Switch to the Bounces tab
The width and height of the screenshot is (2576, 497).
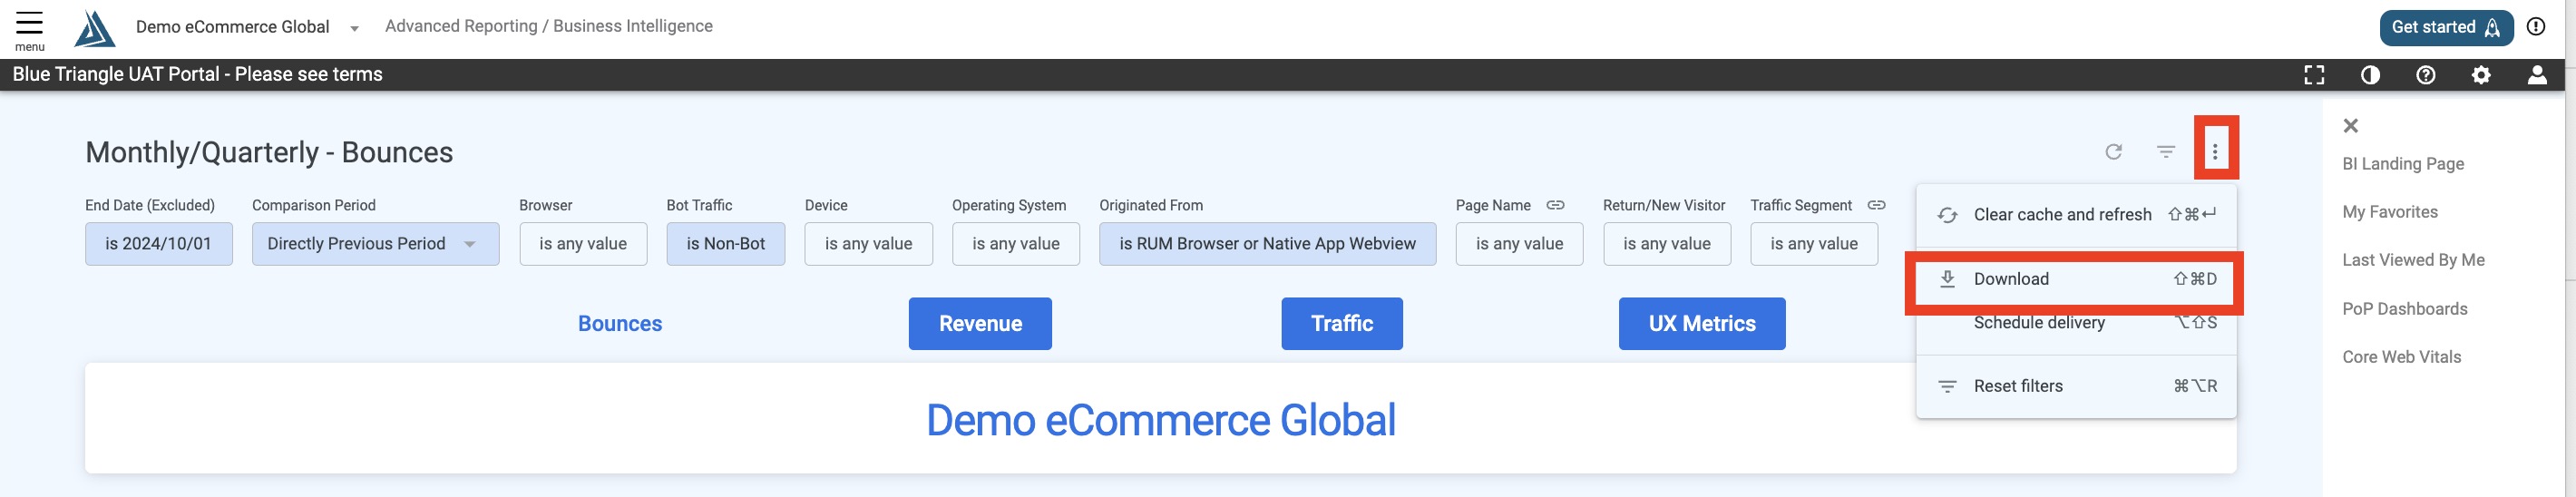click(620, 324)
